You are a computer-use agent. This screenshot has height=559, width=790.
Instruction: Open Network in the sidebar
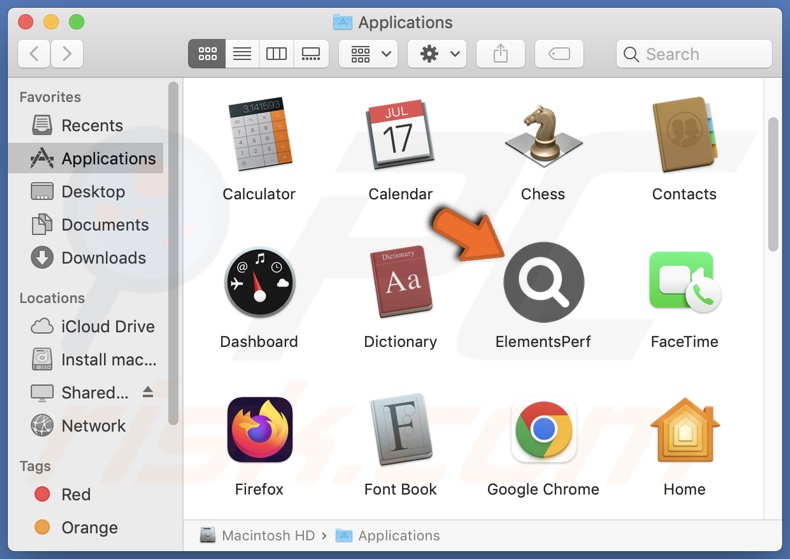tap(86, 426)
